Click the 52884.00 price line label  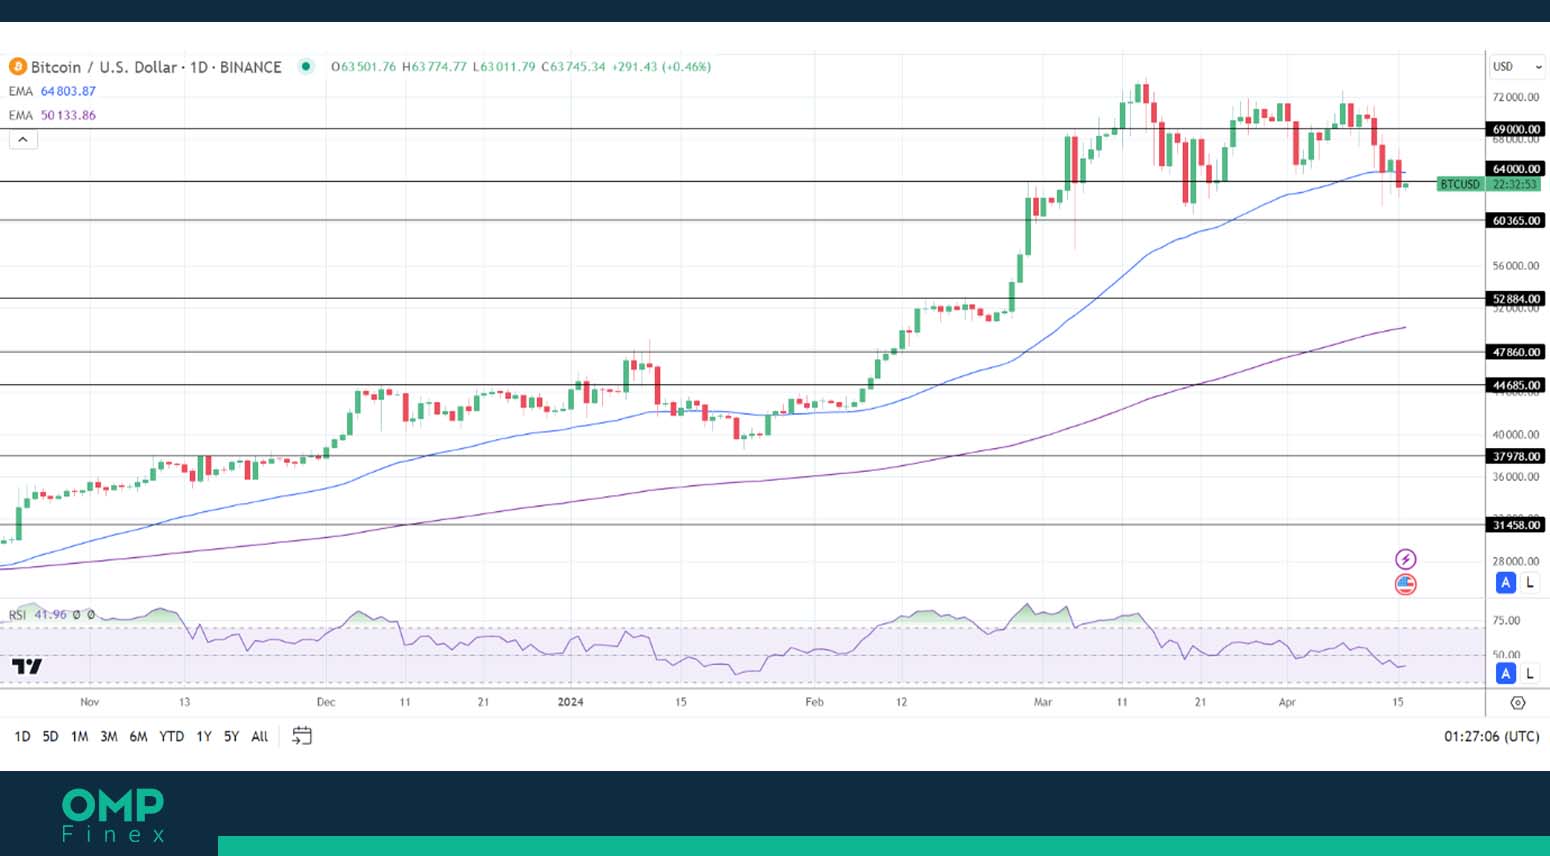(1516, 299)
